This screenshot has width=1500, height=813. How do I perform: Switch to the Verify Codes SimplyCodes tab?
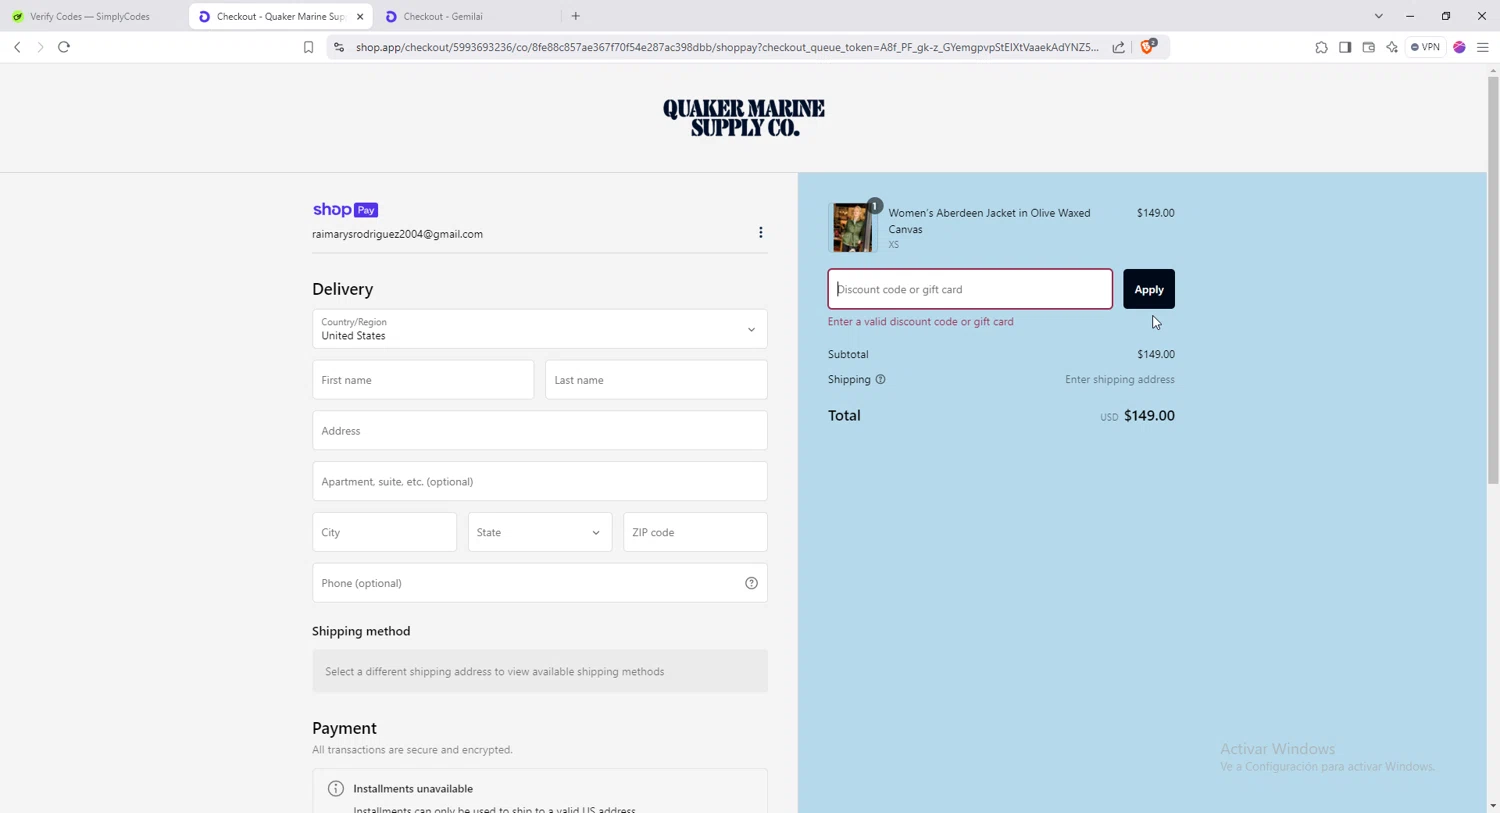(x=90, y=16)
